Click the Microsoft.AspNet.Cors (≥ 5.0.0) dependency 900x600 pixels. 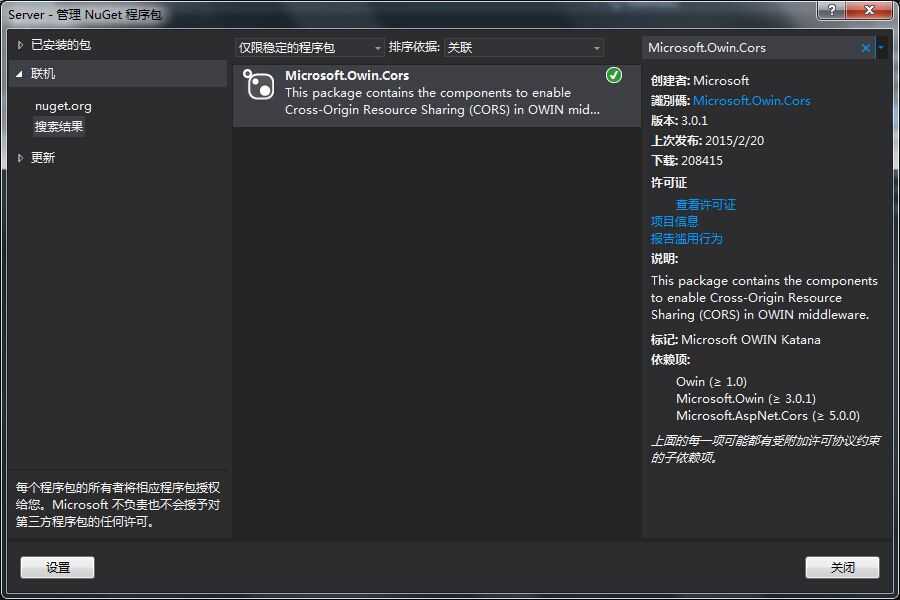pos(767,416)
